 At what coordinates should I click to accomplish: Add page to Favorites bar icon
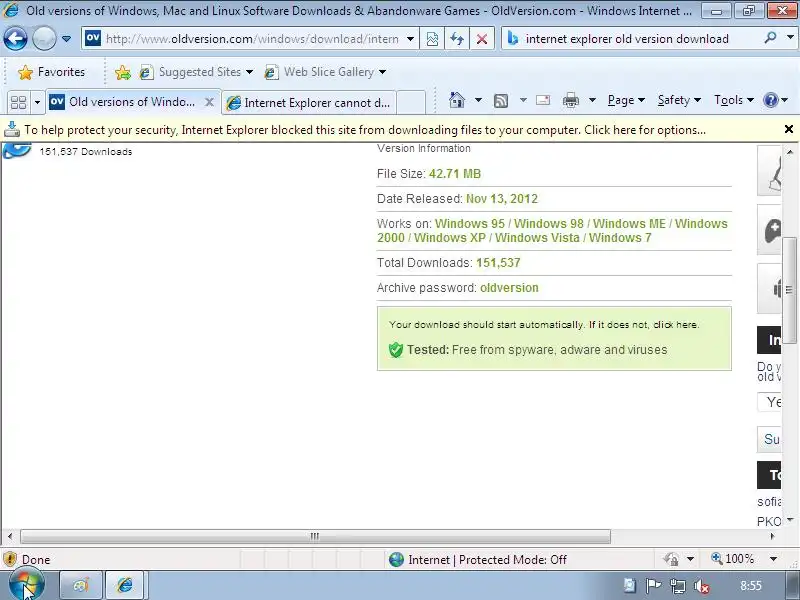[122, 72]
